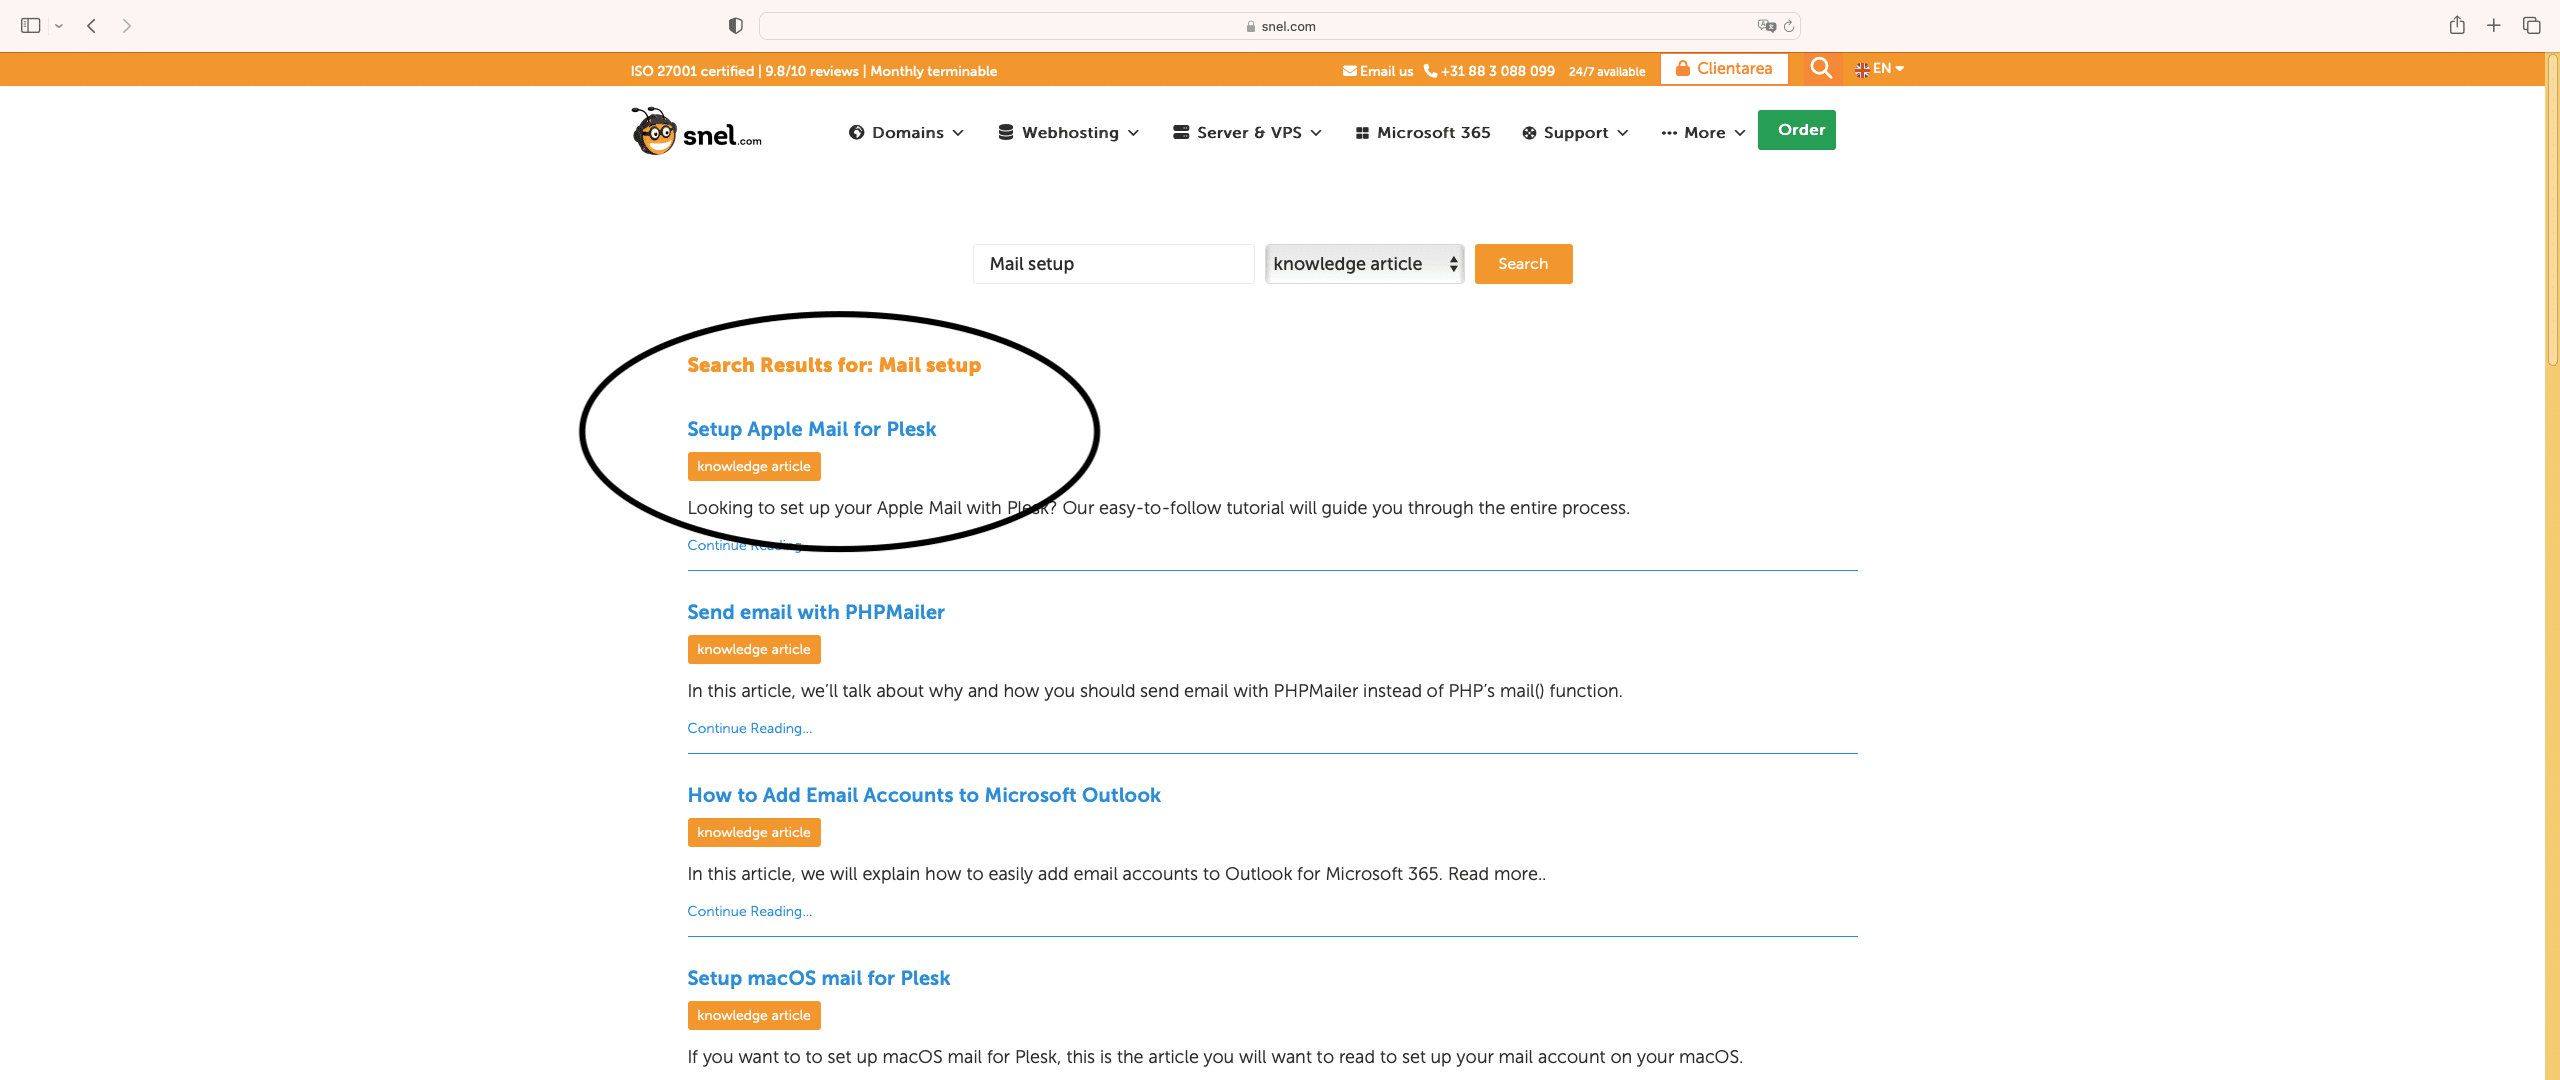Click the orange Search button
Screen dimensions: 2560x1080
(1522, 264)
